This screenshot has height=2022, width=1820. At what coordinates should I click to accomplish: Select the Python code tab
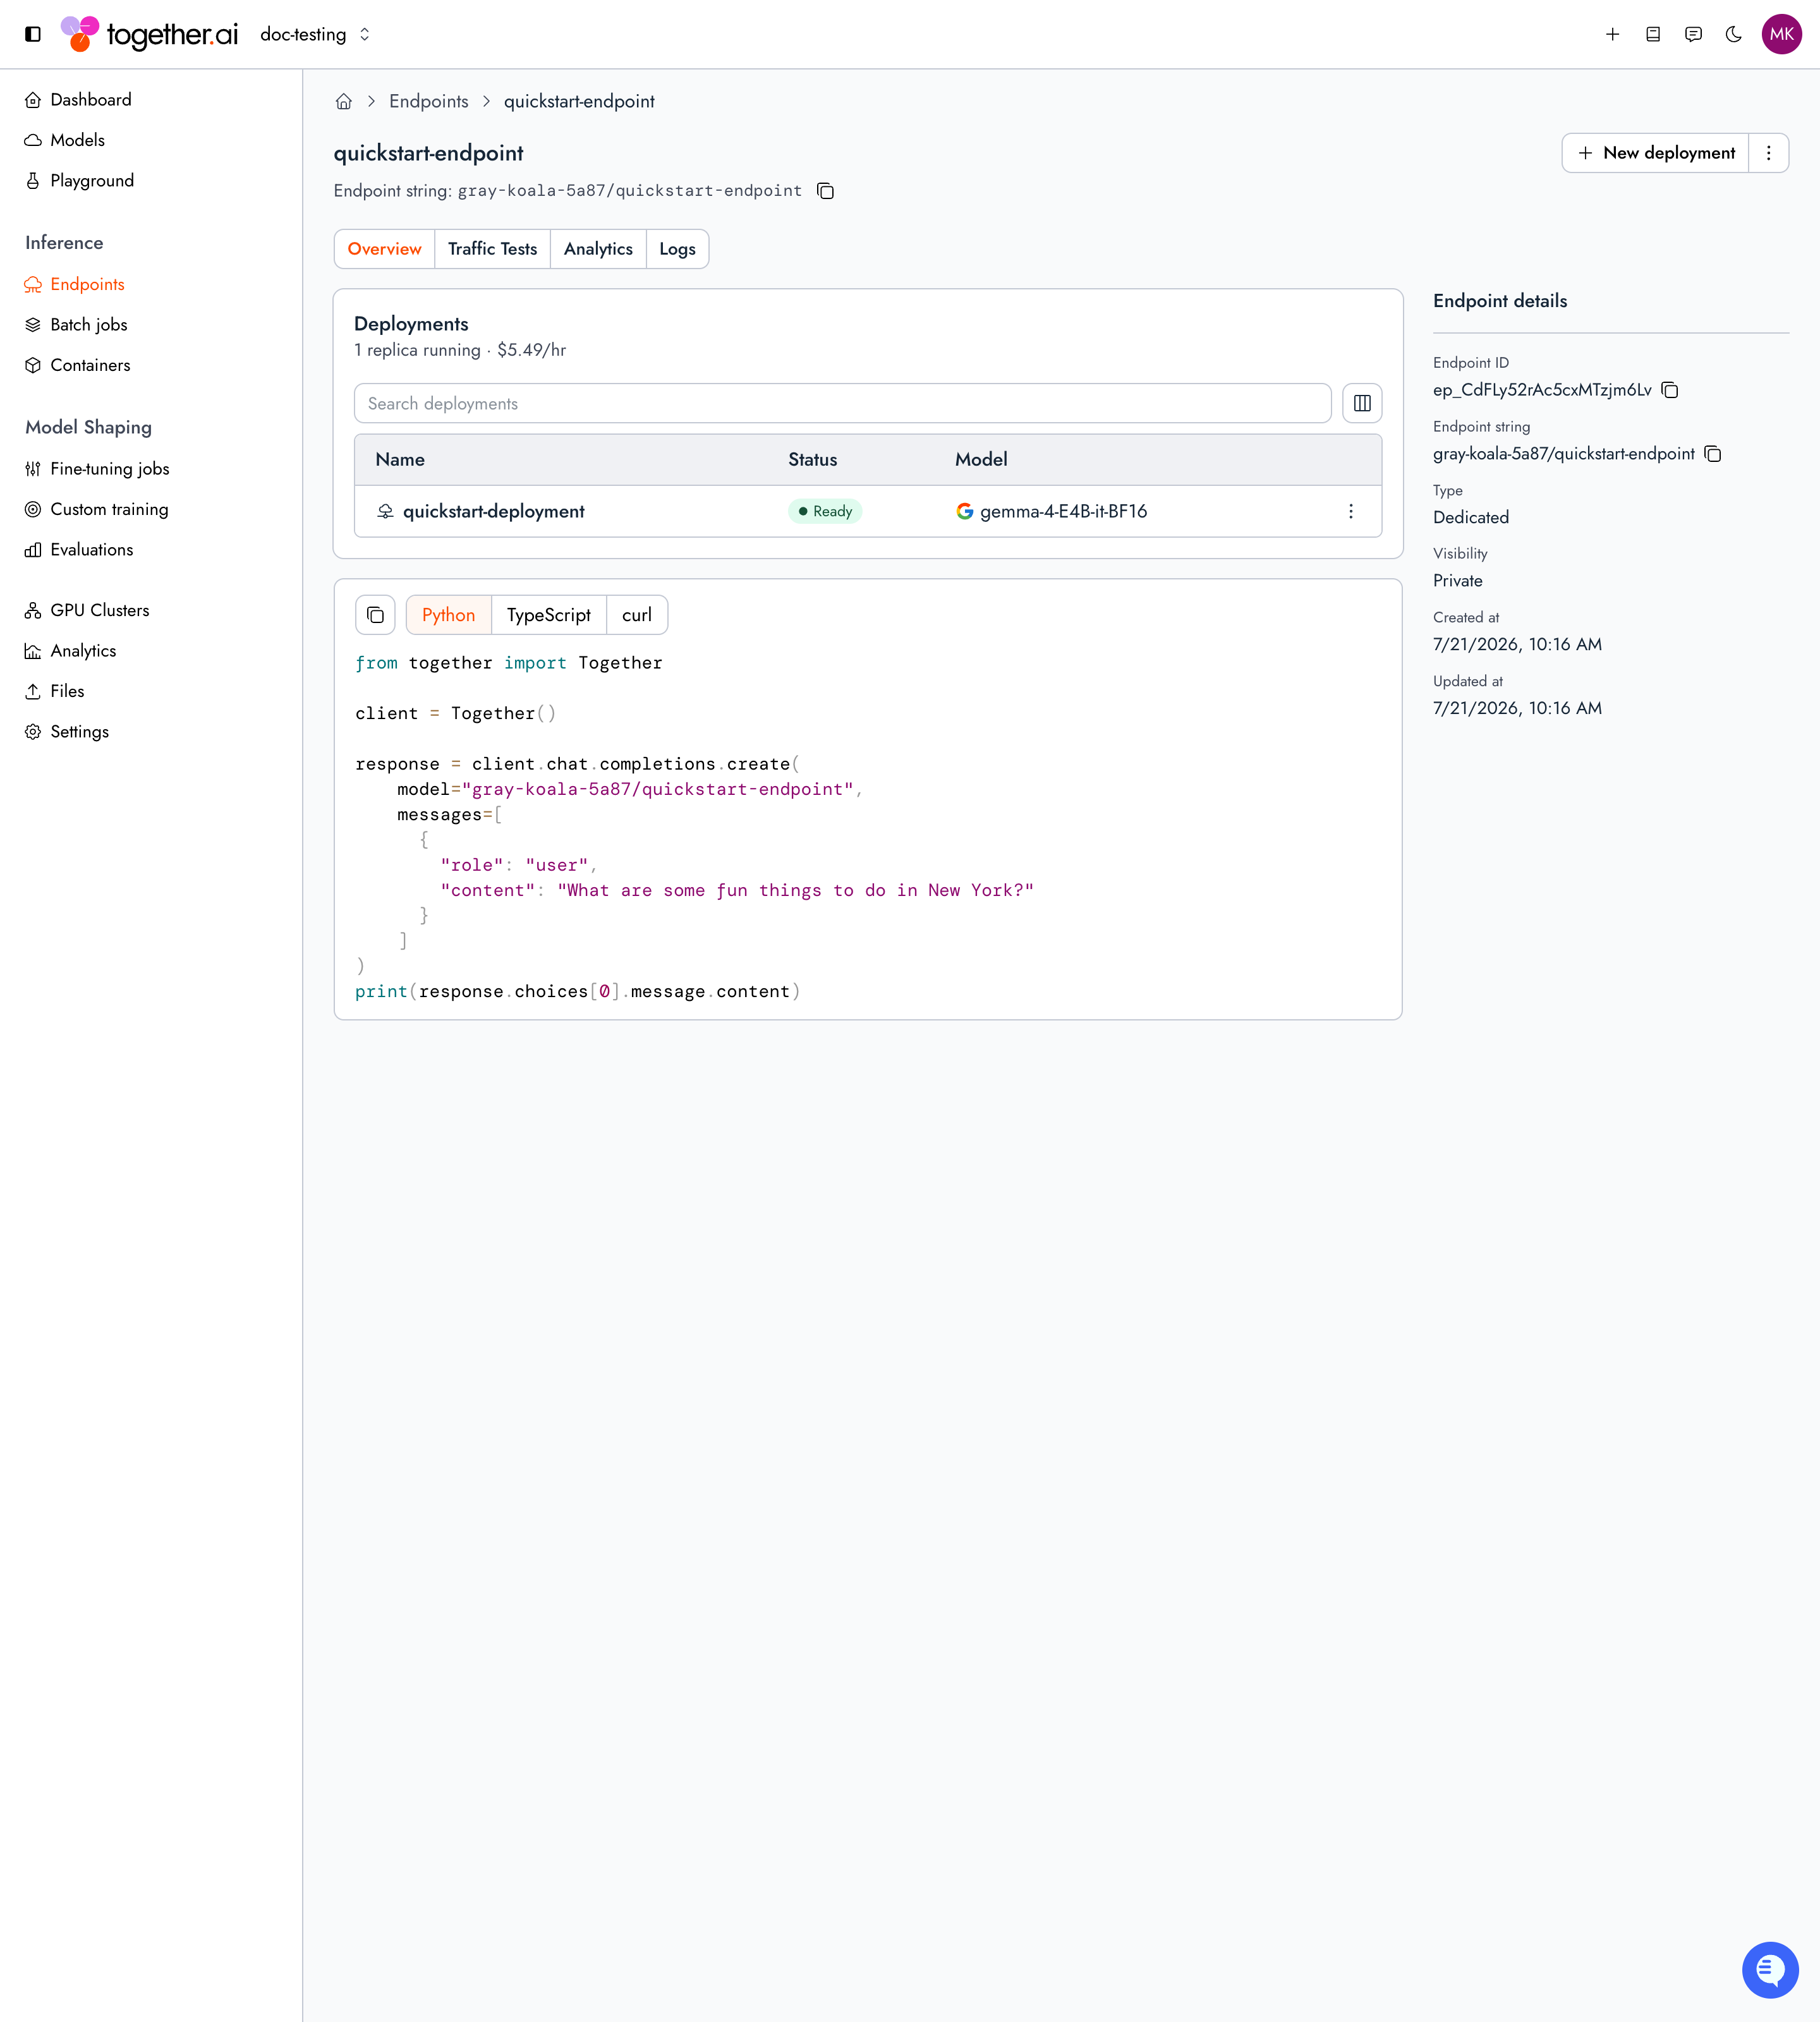click(448, 615)
